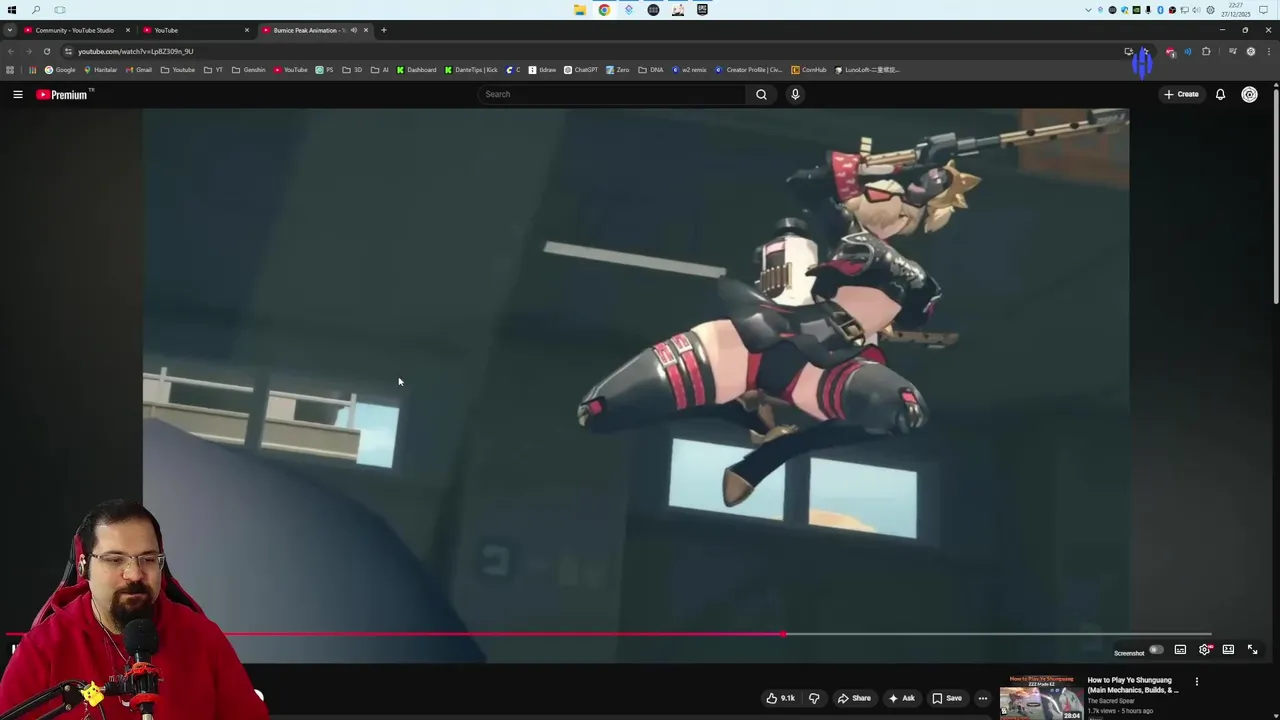
Task: Start voice search with the microphone icon
Action: (795, 94)
